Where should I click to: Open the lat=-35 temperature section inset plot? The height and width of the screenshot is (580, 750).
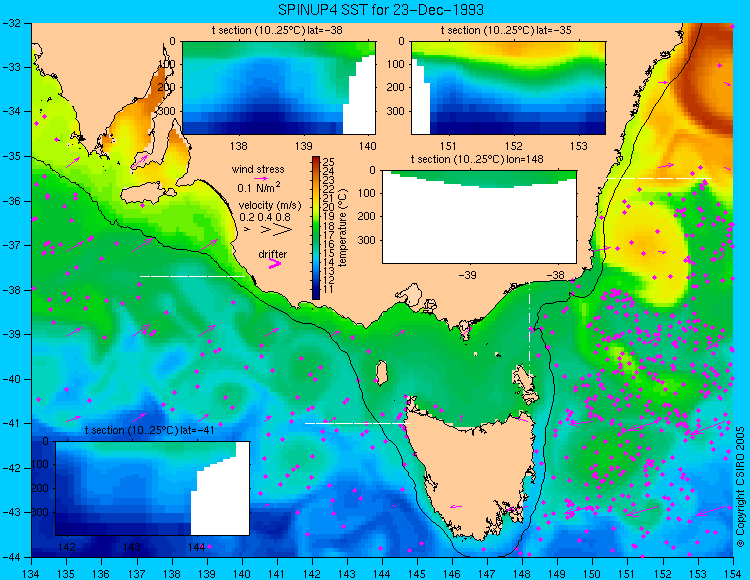(508, 88)
